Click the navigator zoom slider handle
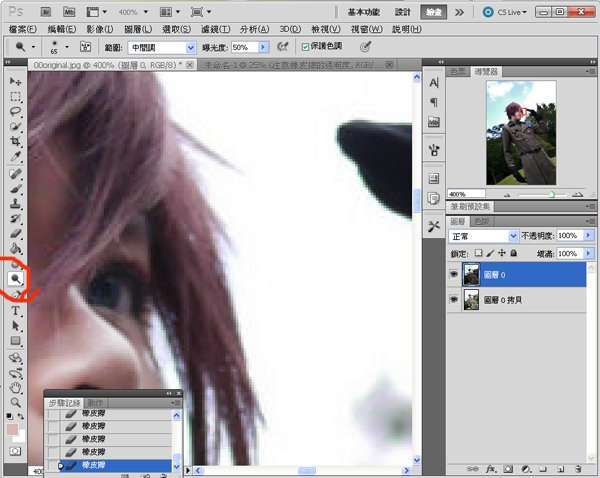 point(551,194)
